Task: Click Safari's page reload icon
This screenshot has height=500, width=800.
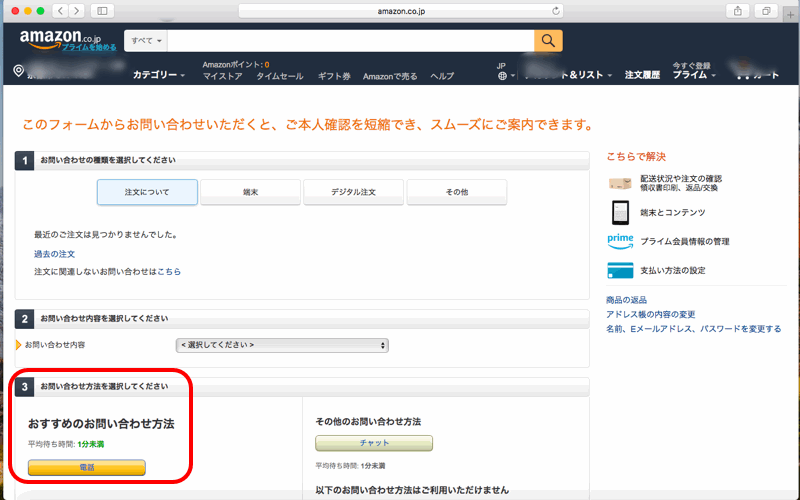Action: click(x=556, y=10)
